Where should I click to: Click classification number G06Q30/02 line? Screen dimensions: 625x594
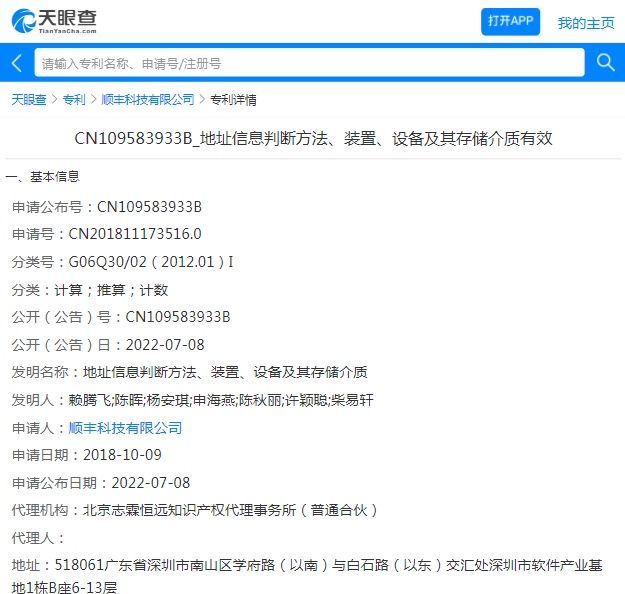(x=122, y=262)
